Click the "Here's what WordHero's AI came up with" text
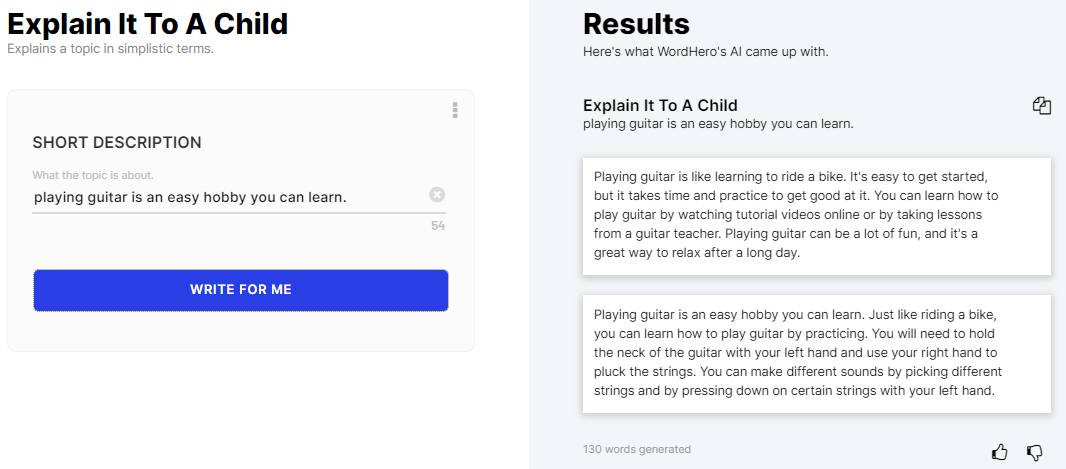1066x469 pixels. point(705,51)
